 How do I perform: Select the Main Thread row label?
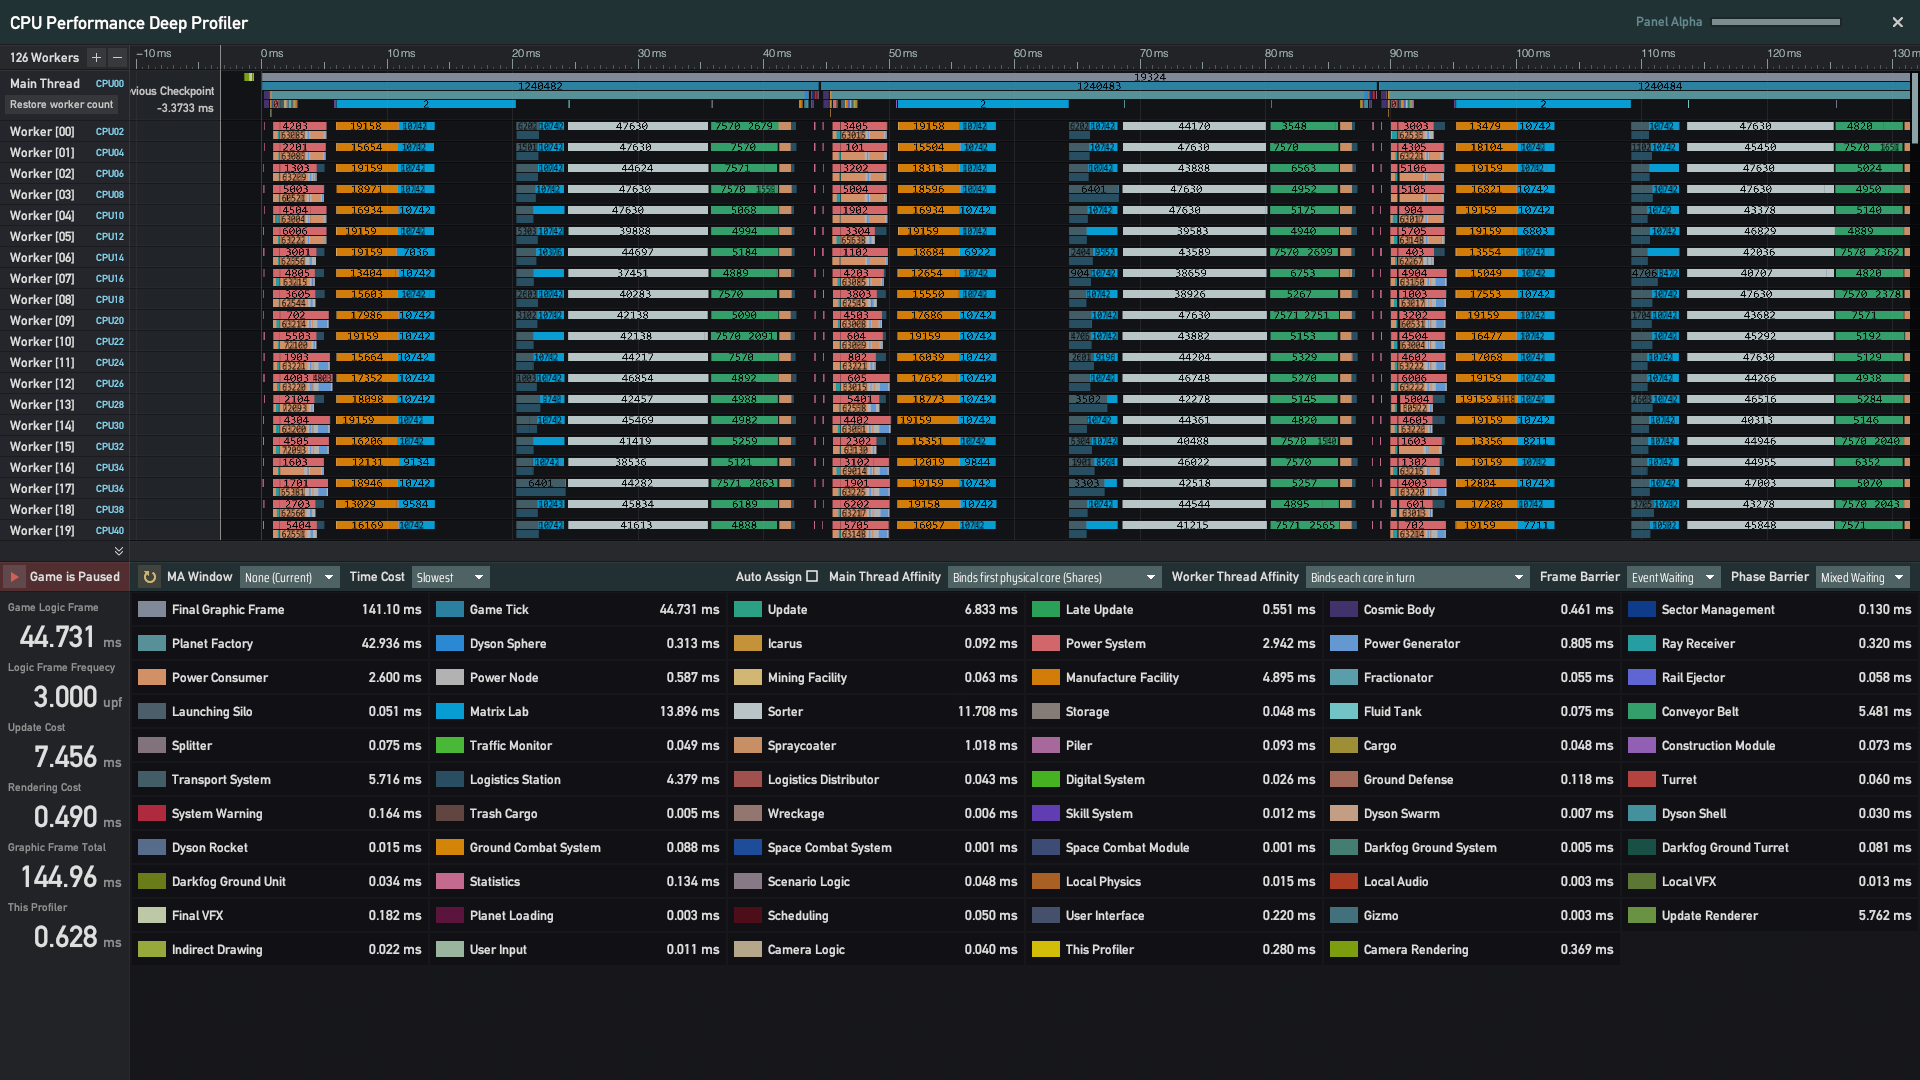pos(45,84)
